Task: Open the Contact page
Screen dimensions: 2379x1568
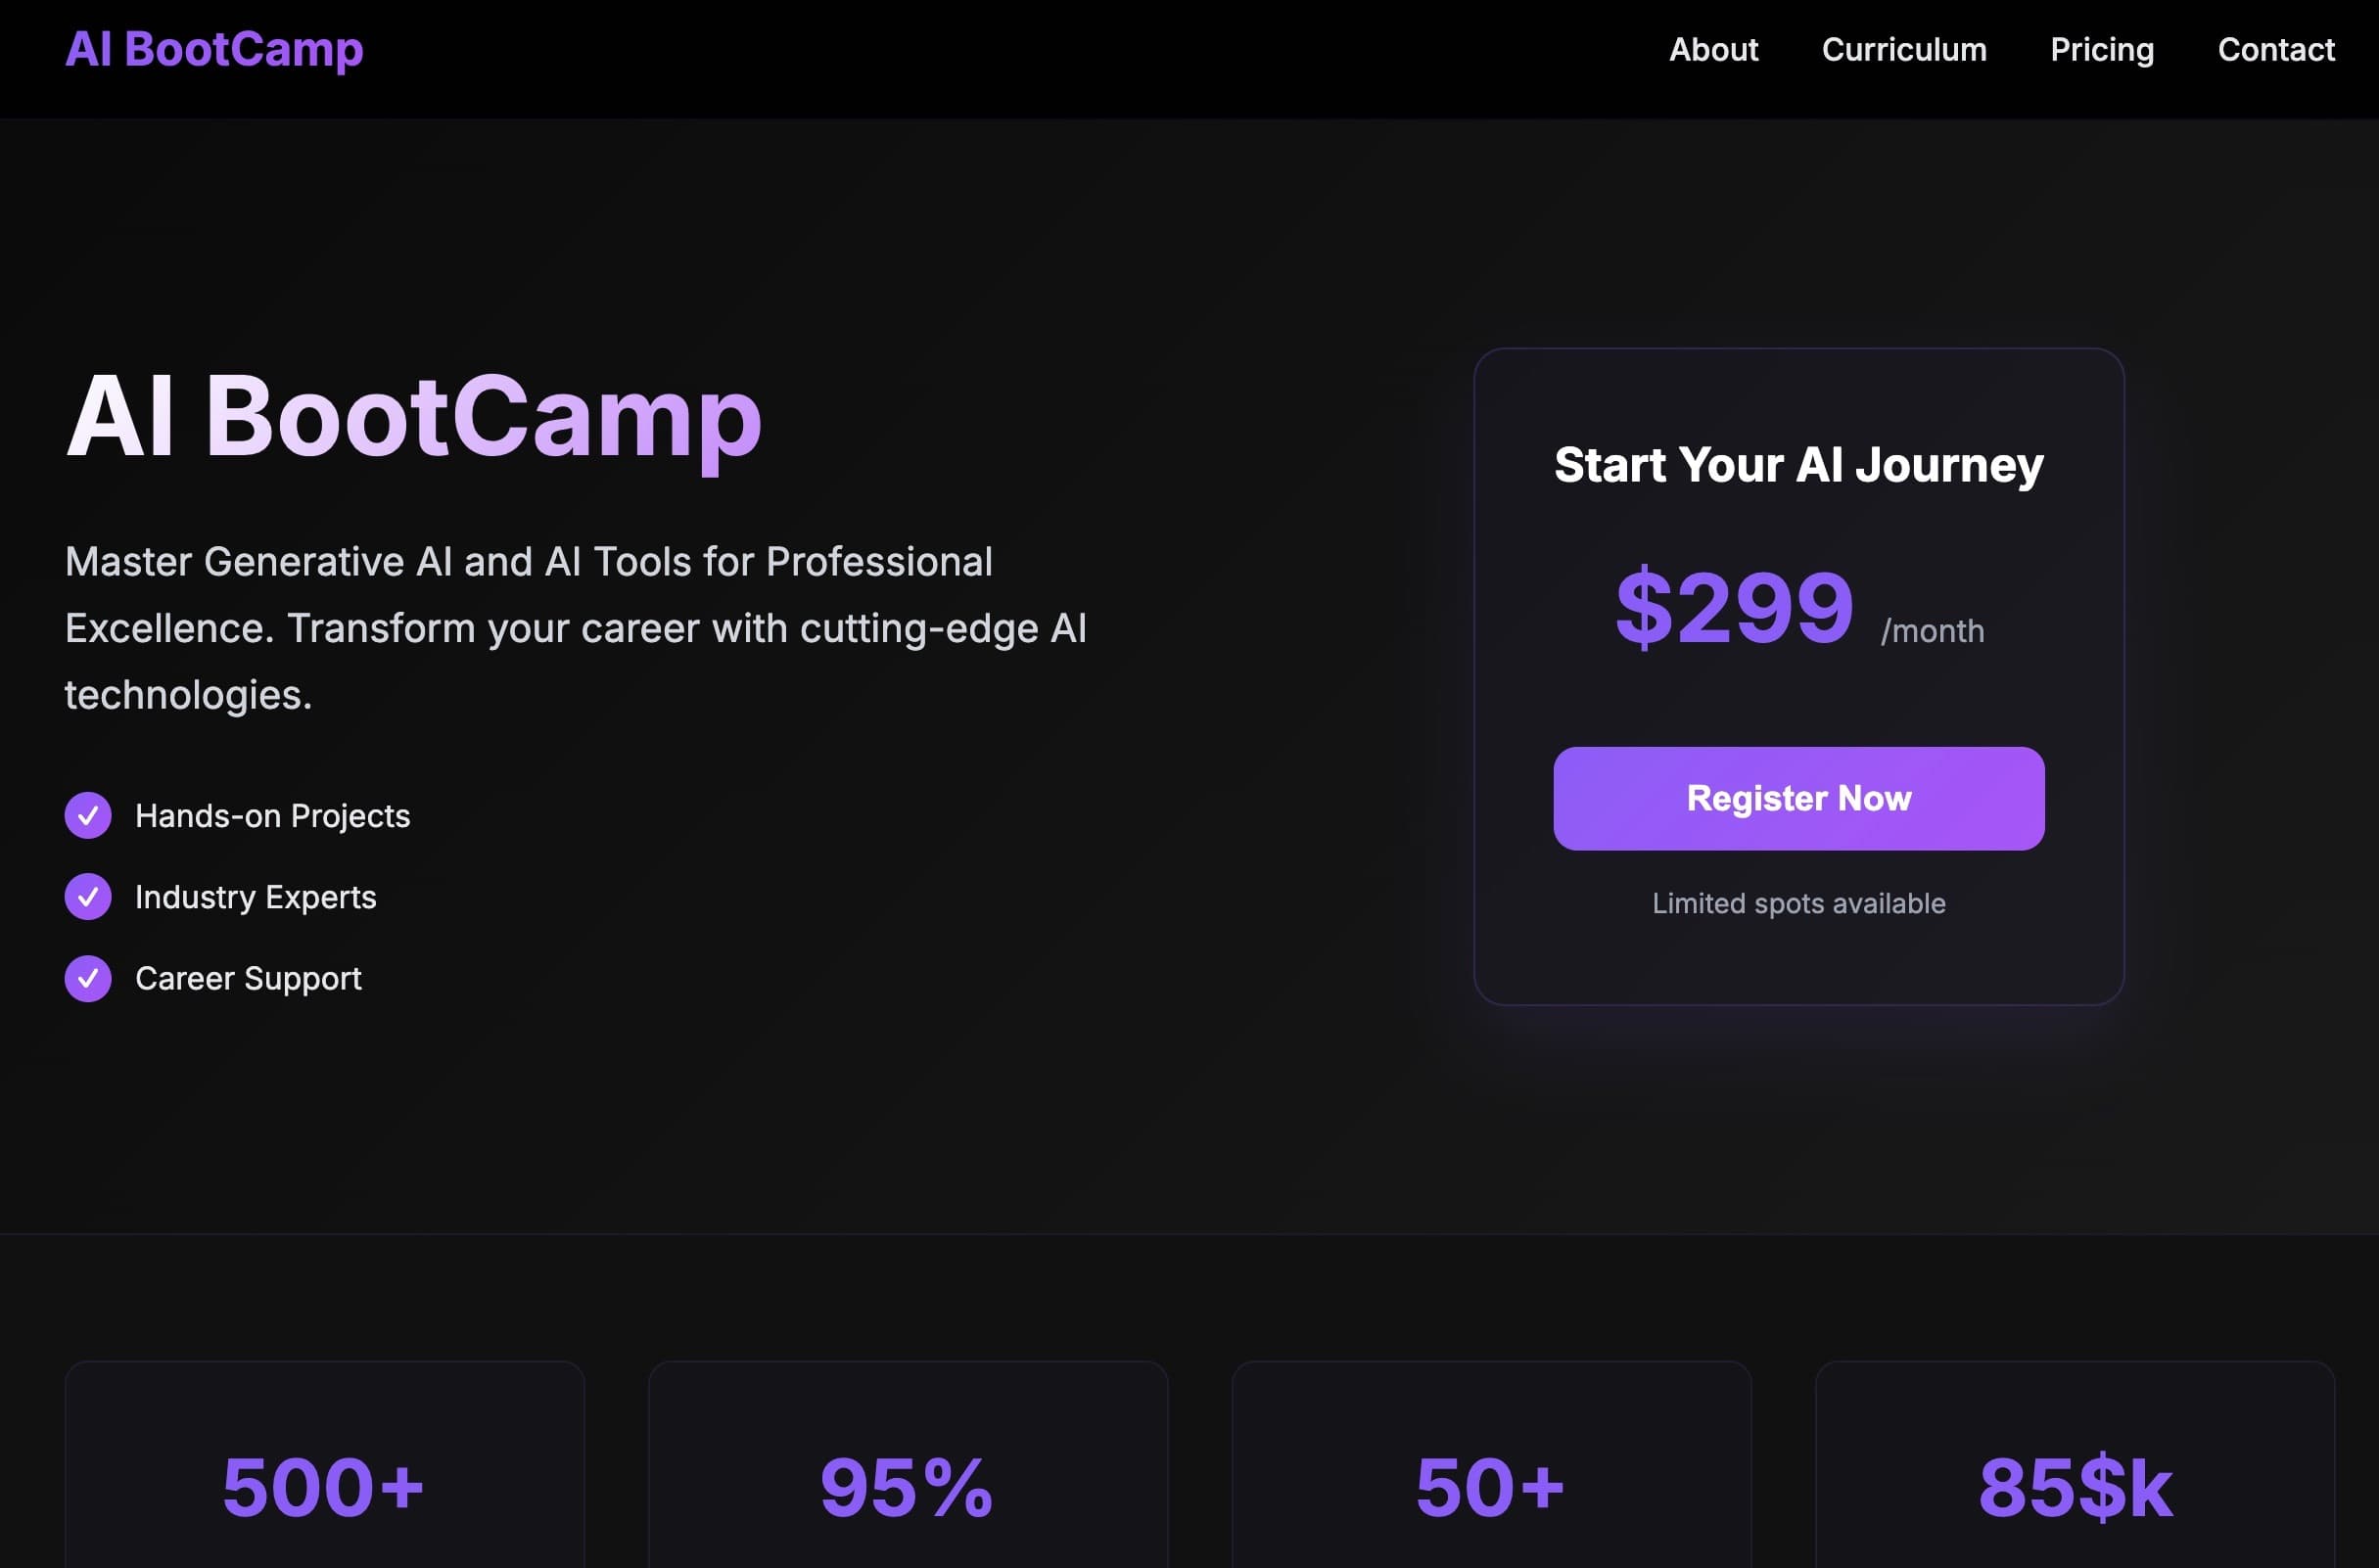Action: point(2276,49)
